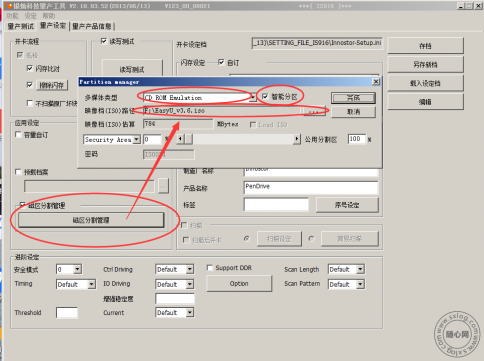Click the 读写测试 button

click(132, 69)
